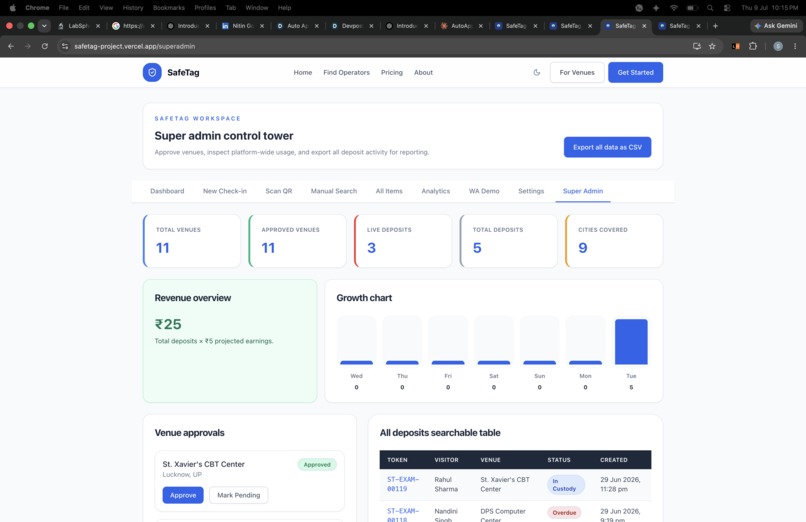Open new tab with plus icon
This screenshot has height=522, width=806.
pos(715,26)
